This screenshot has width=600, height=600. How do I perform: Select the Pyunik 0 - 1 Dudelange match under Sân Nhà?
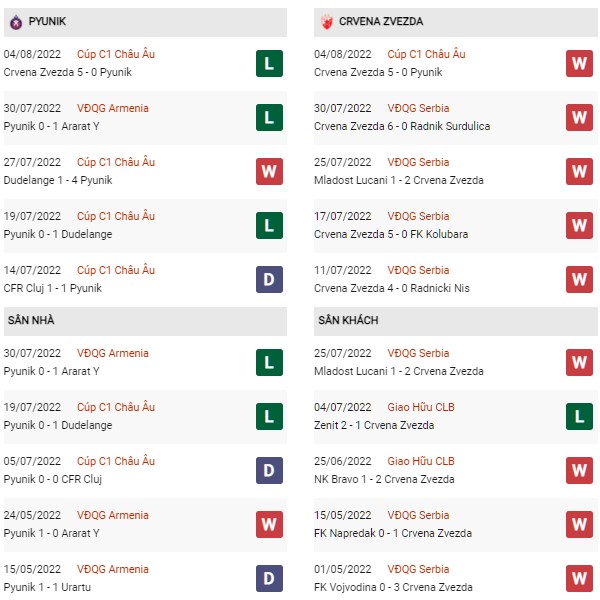click(x=58, y=425)
